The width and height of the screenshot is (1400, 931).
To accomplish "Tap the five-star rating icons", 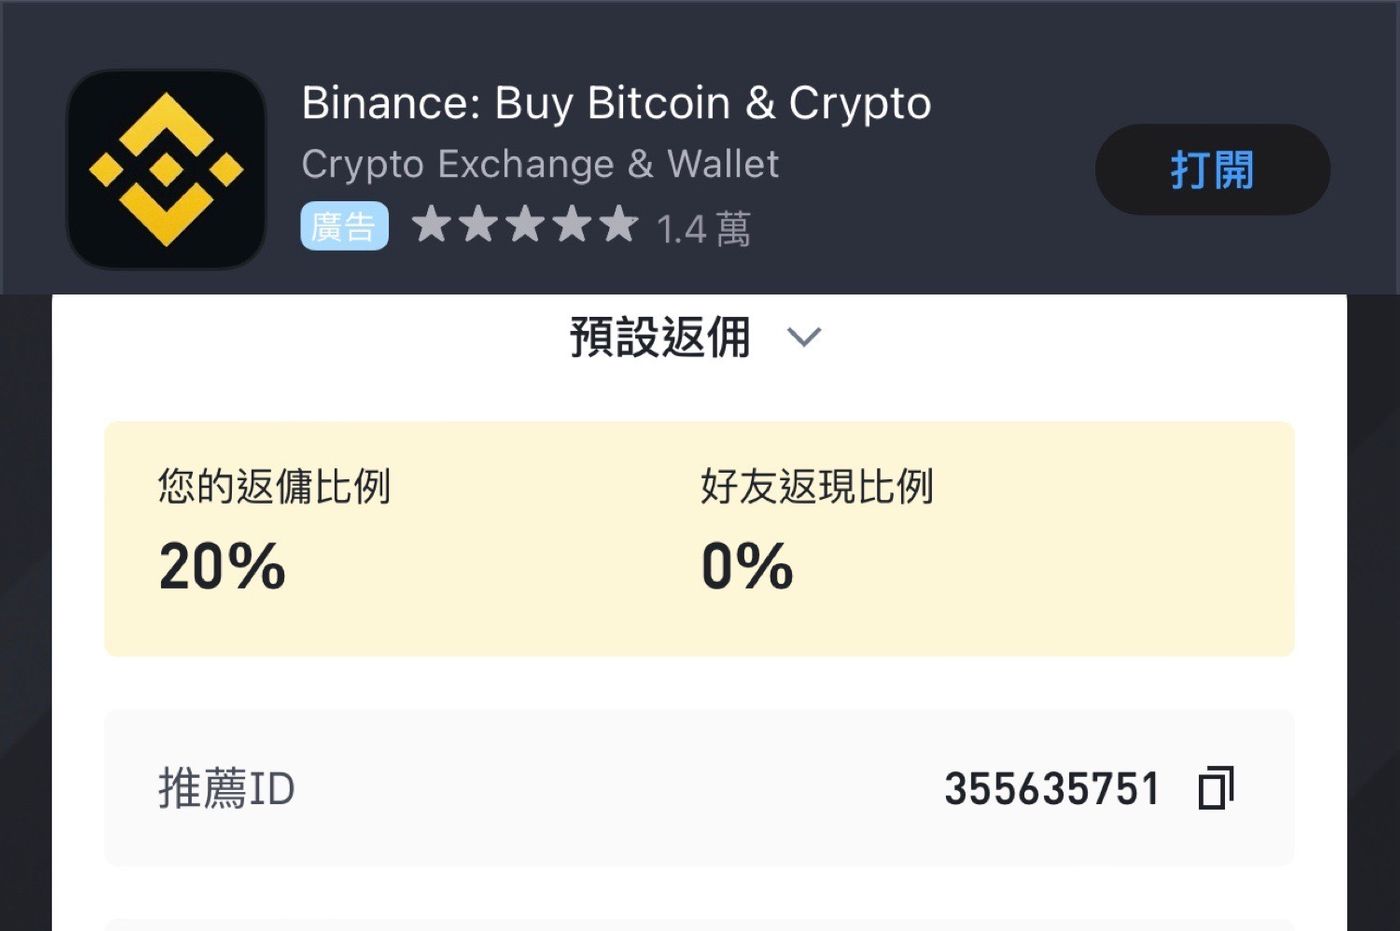I will pos(525,225).
